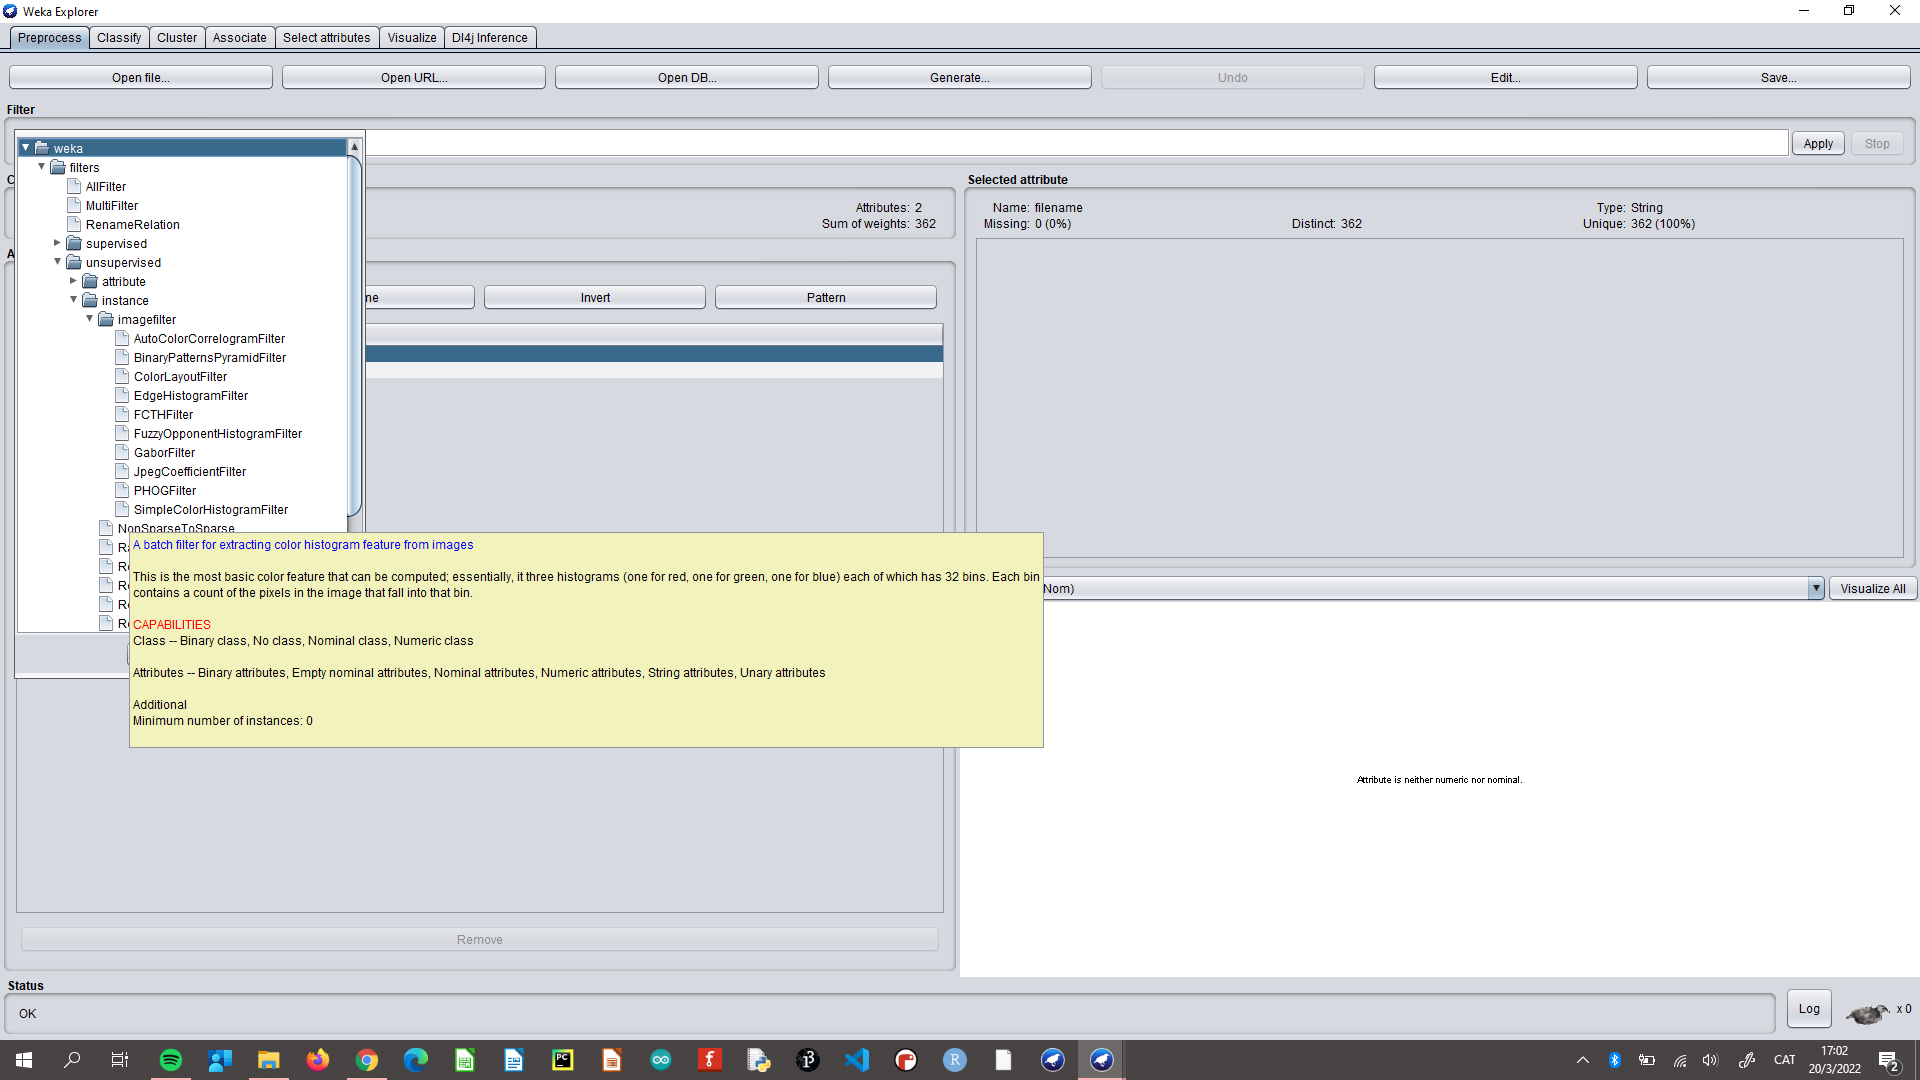Click the filter tree scroll-up arrow
This screenshot has width=1920, height=1080.
click(x=354, y=147)
